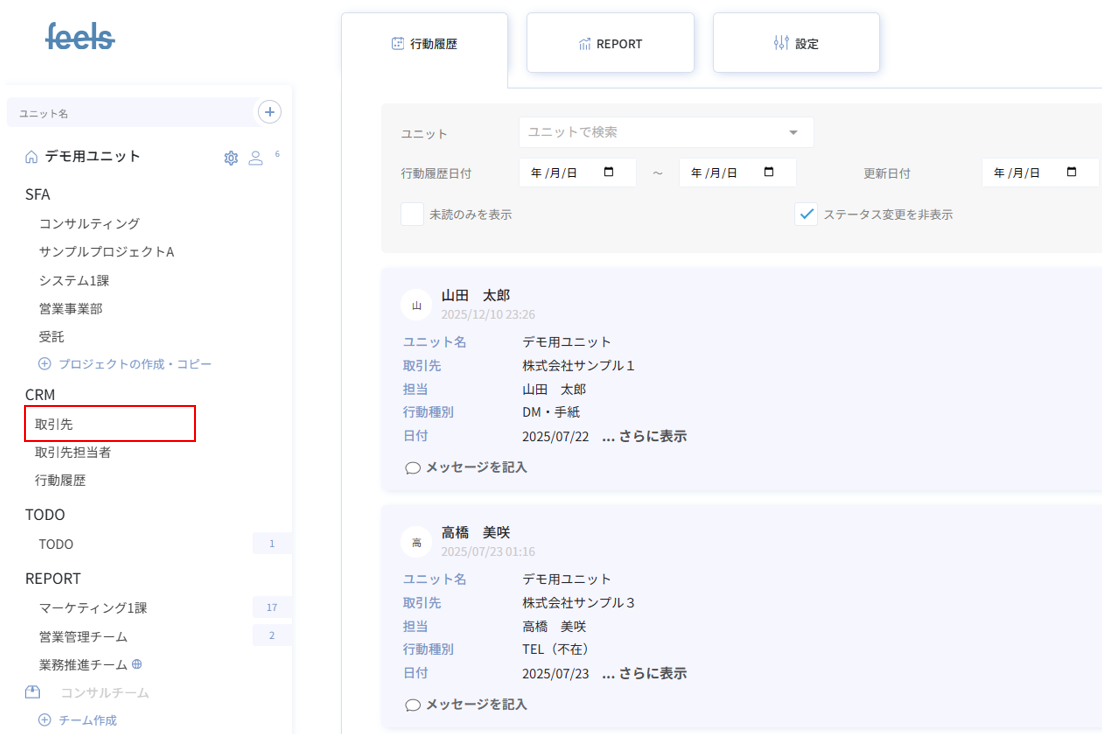Click the plus icon to add unit

pyautogui.click(x=269, y=112)
